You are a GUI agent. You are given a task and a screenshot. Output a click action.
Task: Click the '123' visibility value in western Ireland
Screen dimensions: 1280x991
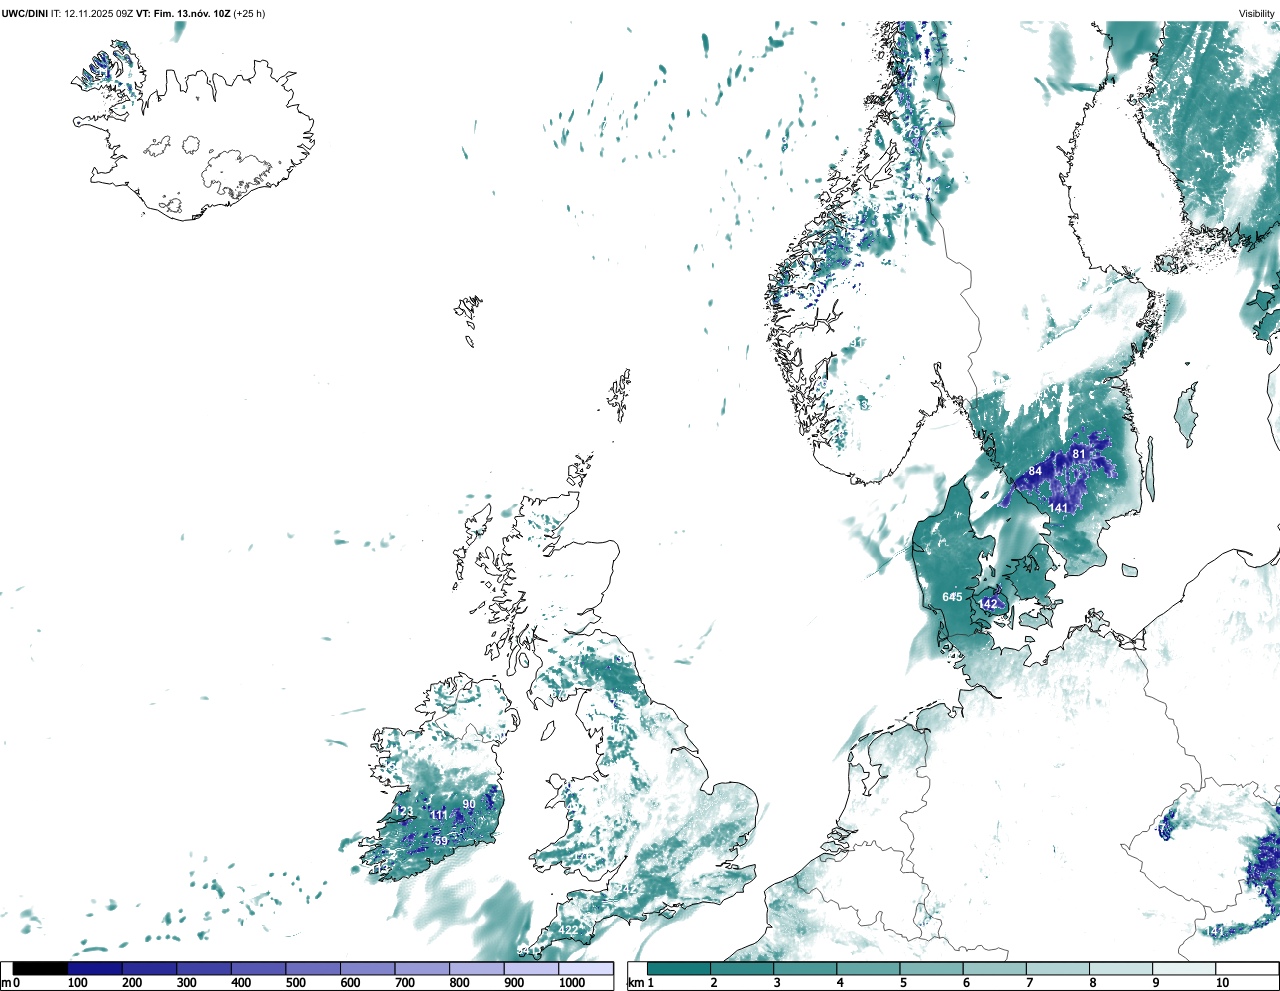point(403,811)
